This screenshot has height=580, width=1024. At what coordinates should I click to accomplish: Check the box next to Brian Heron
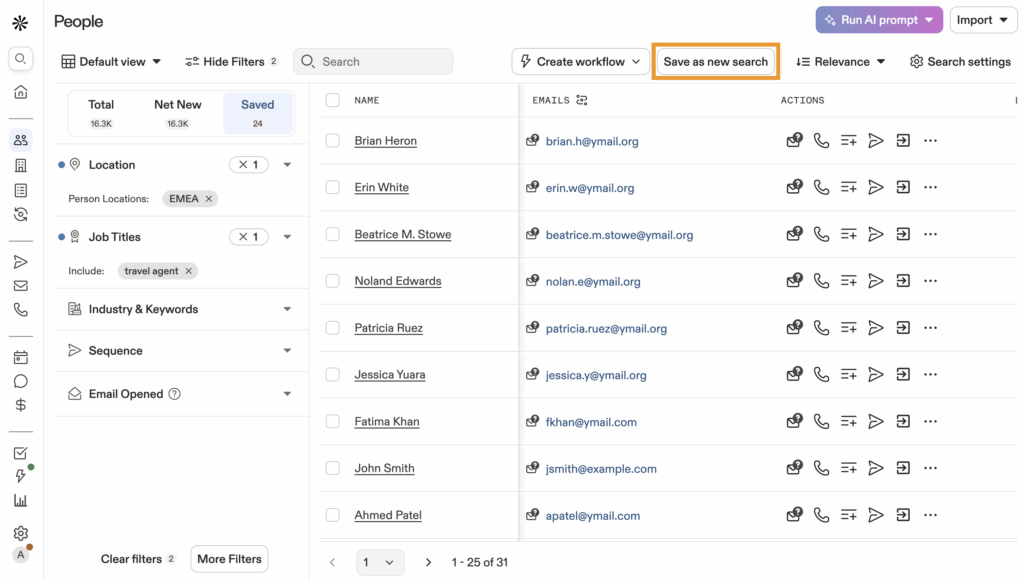(x=333, y=141)
